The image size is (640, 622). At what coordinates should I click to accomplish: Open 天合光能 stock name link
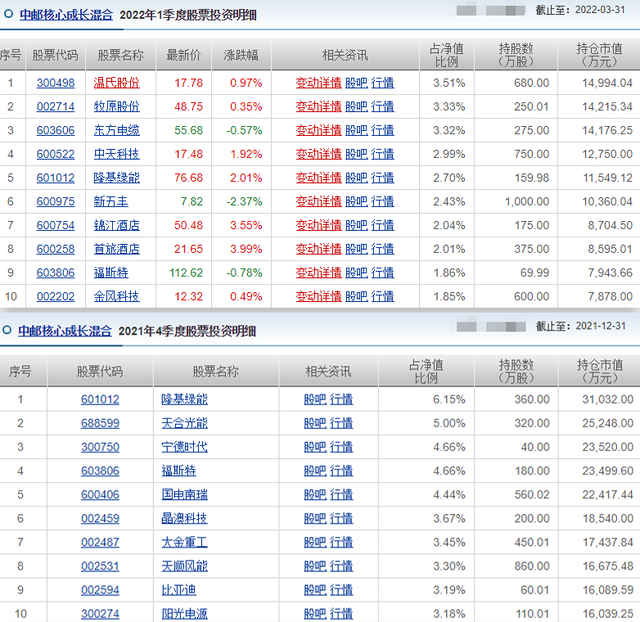(184, 423)
